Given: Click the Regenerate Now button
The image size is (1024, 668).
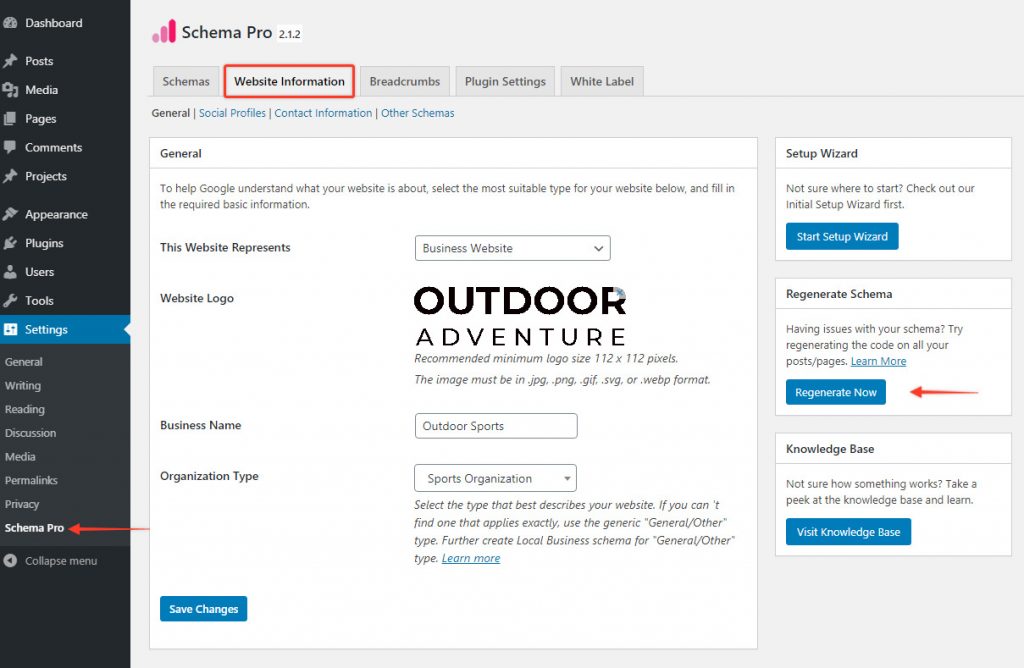Looking at the screenshot, I should point(836,393).
